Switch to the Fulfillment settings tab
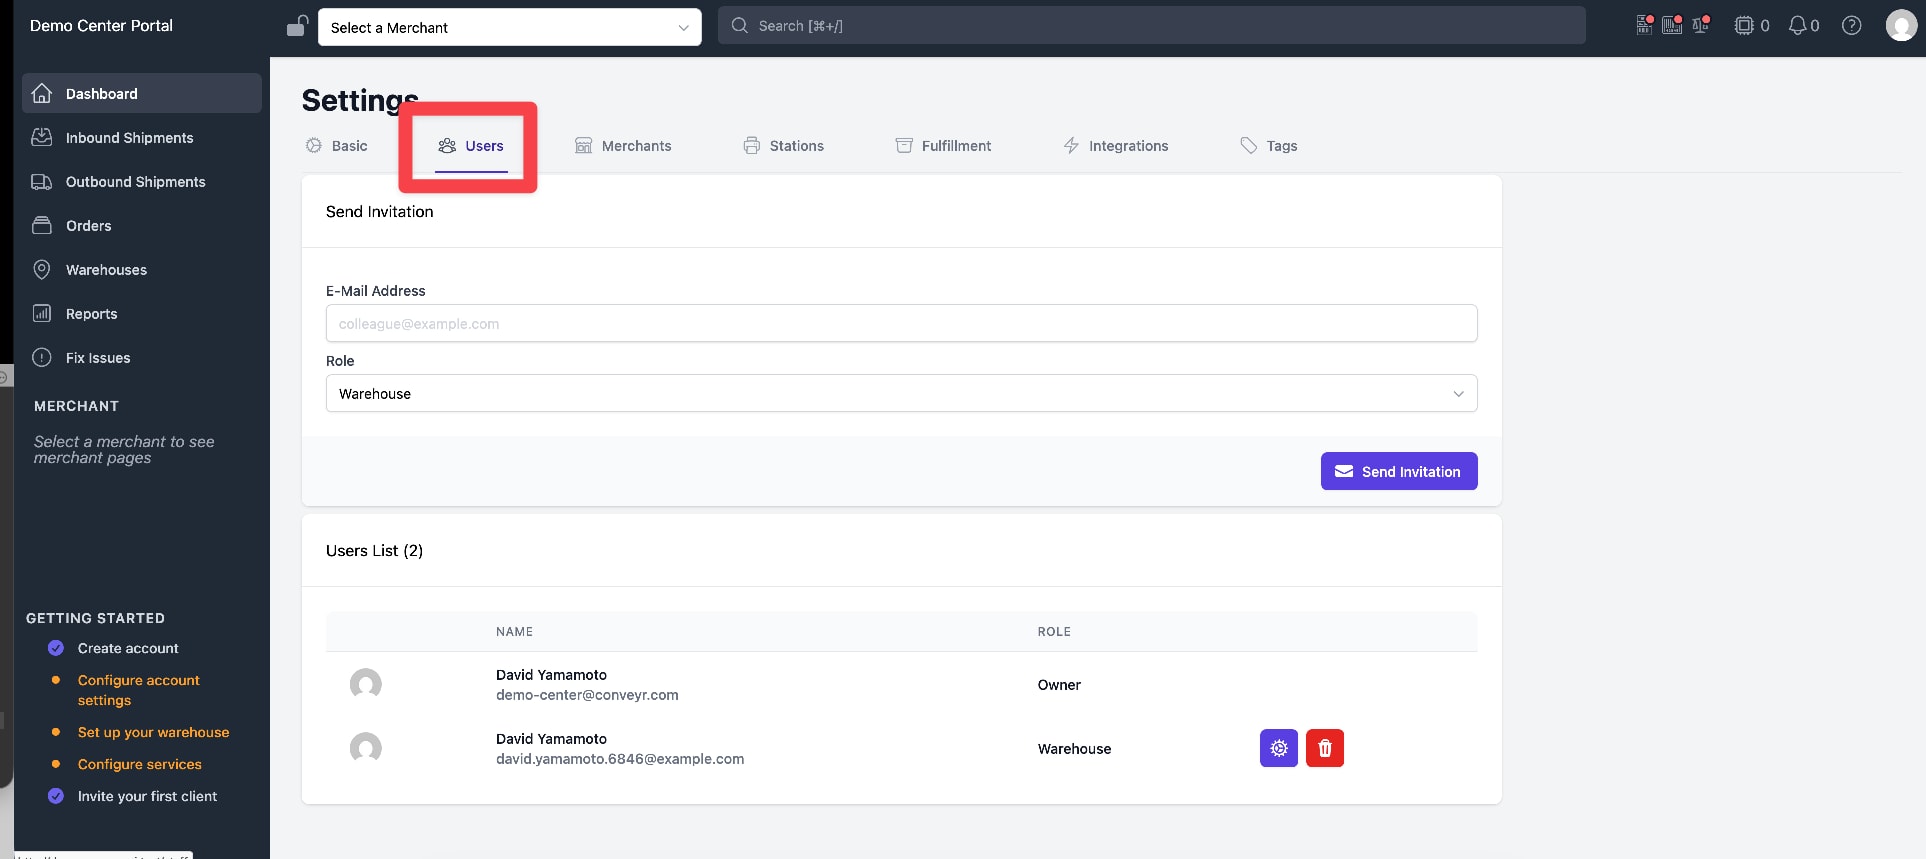Screen dimensions: 1926x859 click(x=943, y=146)
